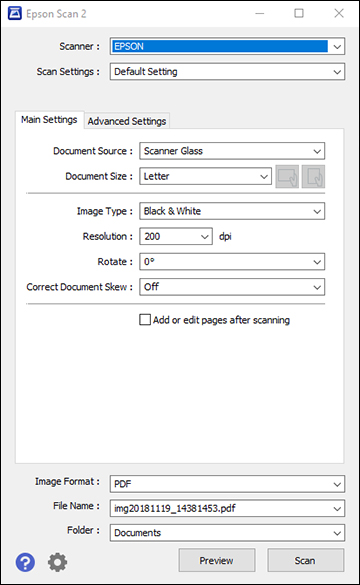Open configuration via the gear icon
Viewport: 360px width, 585px height.
[57, 562]
